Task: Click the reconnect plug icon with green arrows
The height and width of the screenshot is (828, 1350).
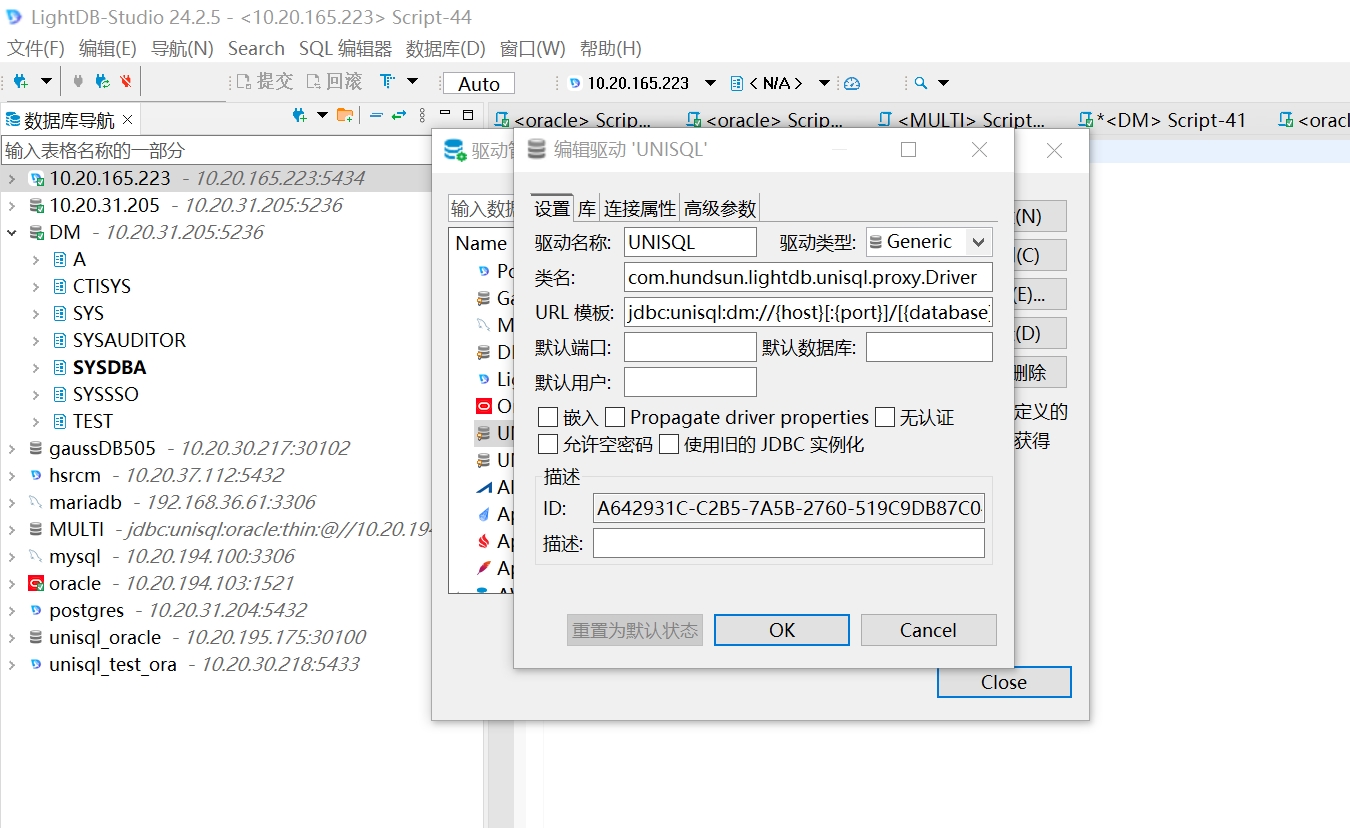Action: point(102,81)
